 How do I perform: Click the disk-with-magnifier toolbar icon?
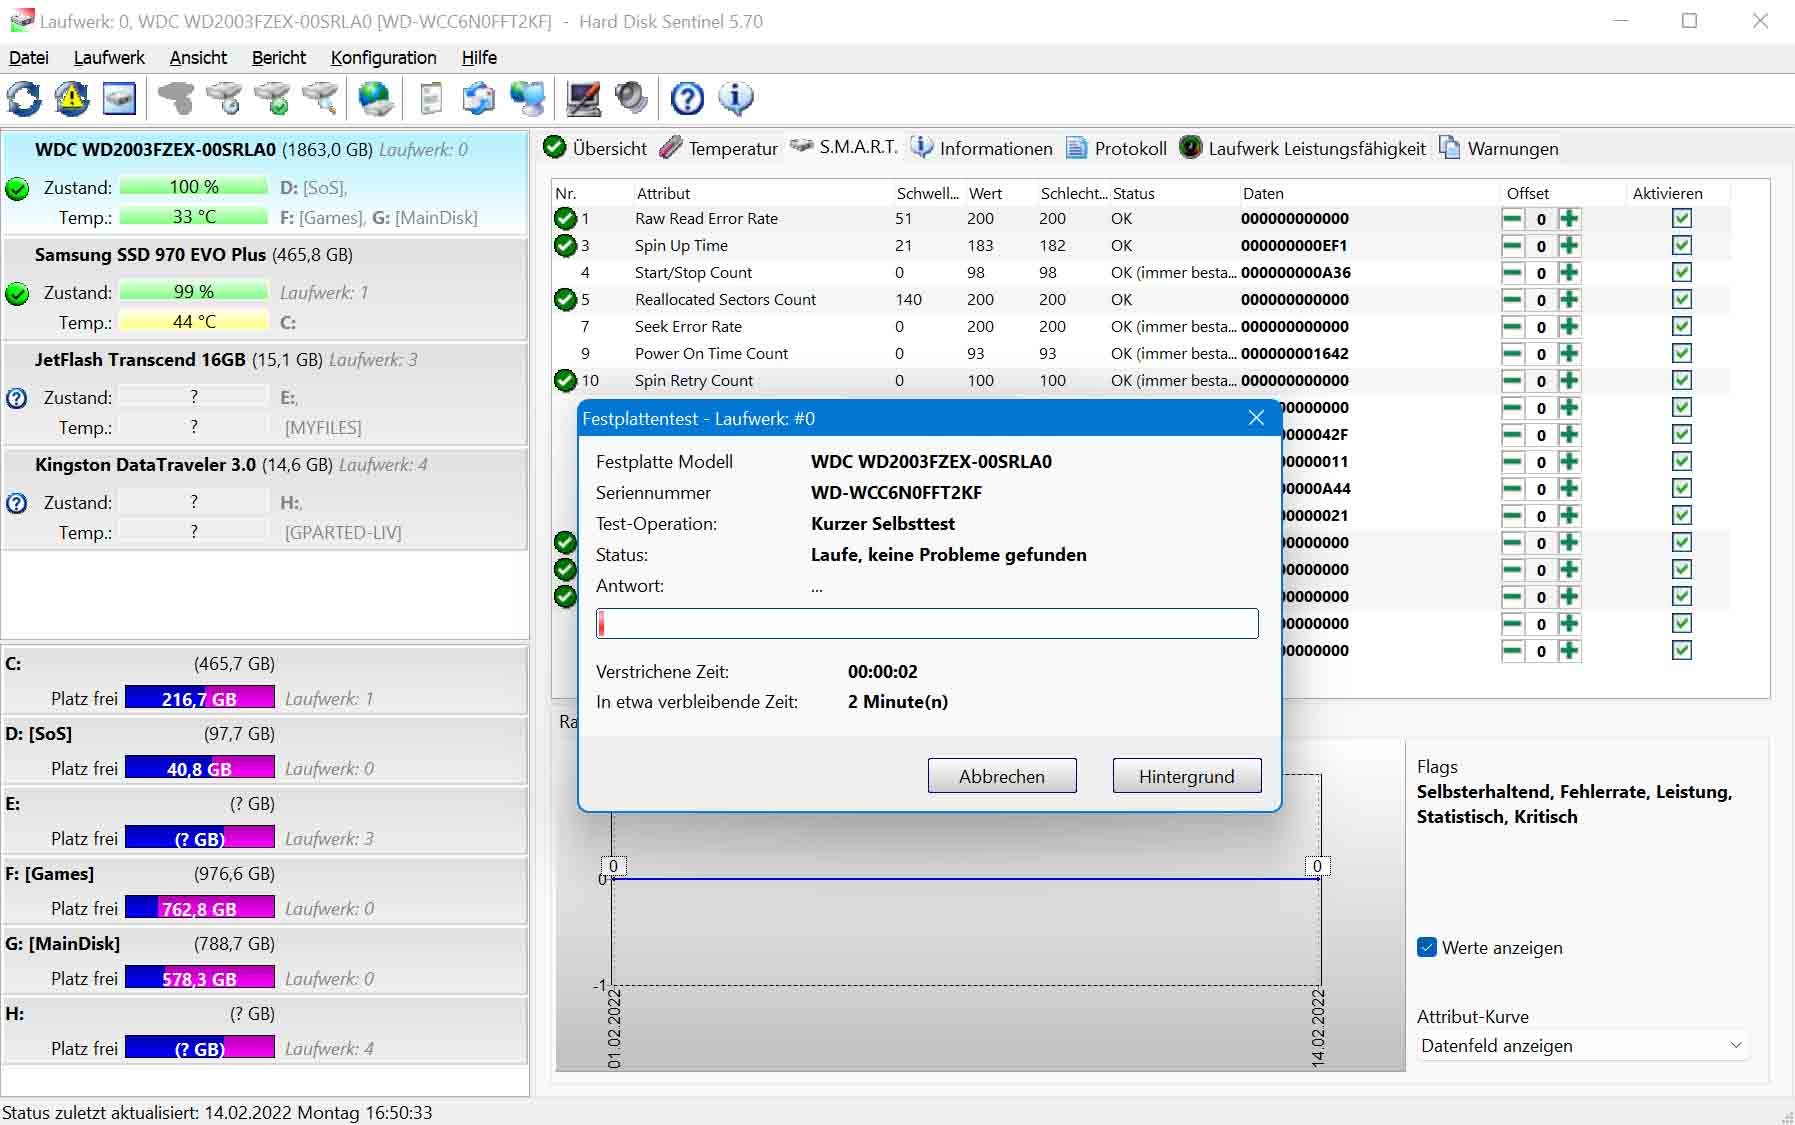coord(320,98)
